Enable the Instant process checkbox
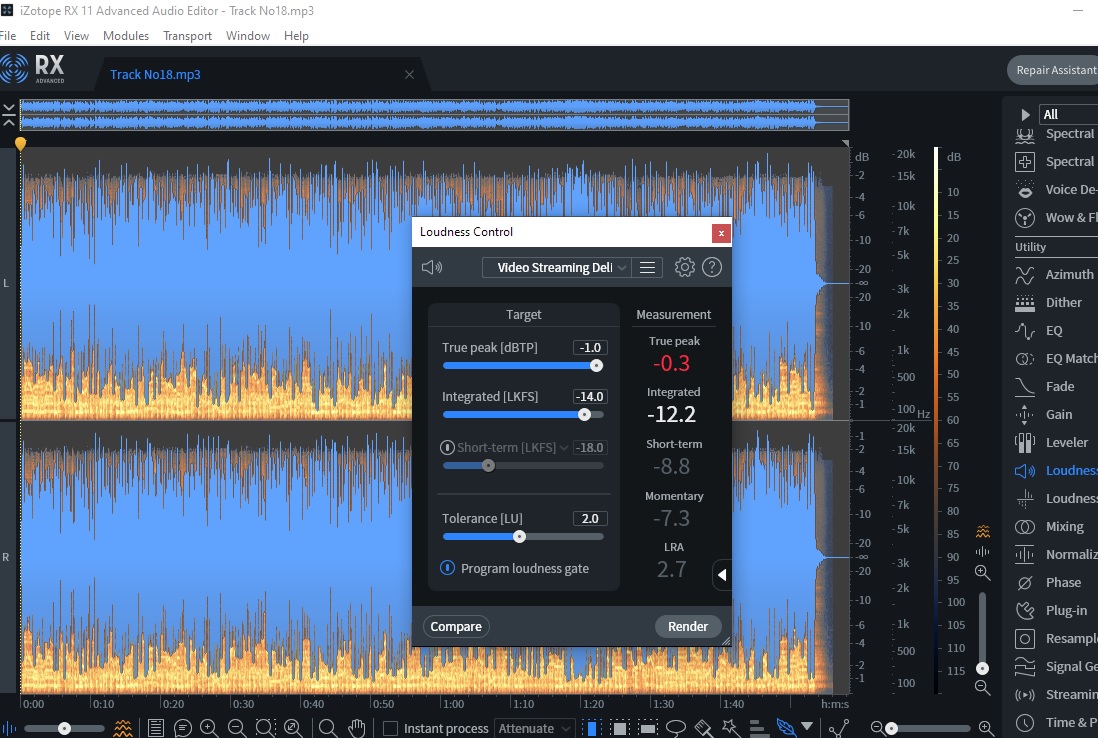 (391, 728)
